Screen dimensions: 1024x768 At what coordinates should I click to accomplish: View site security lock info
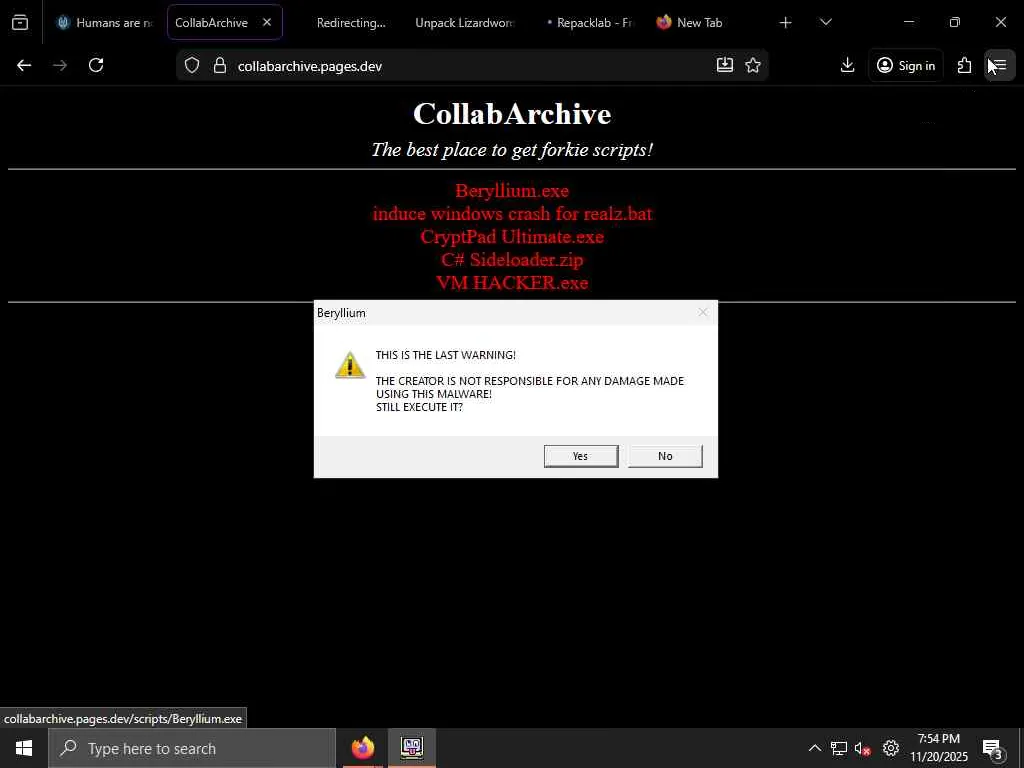click(x=220, y=65)
